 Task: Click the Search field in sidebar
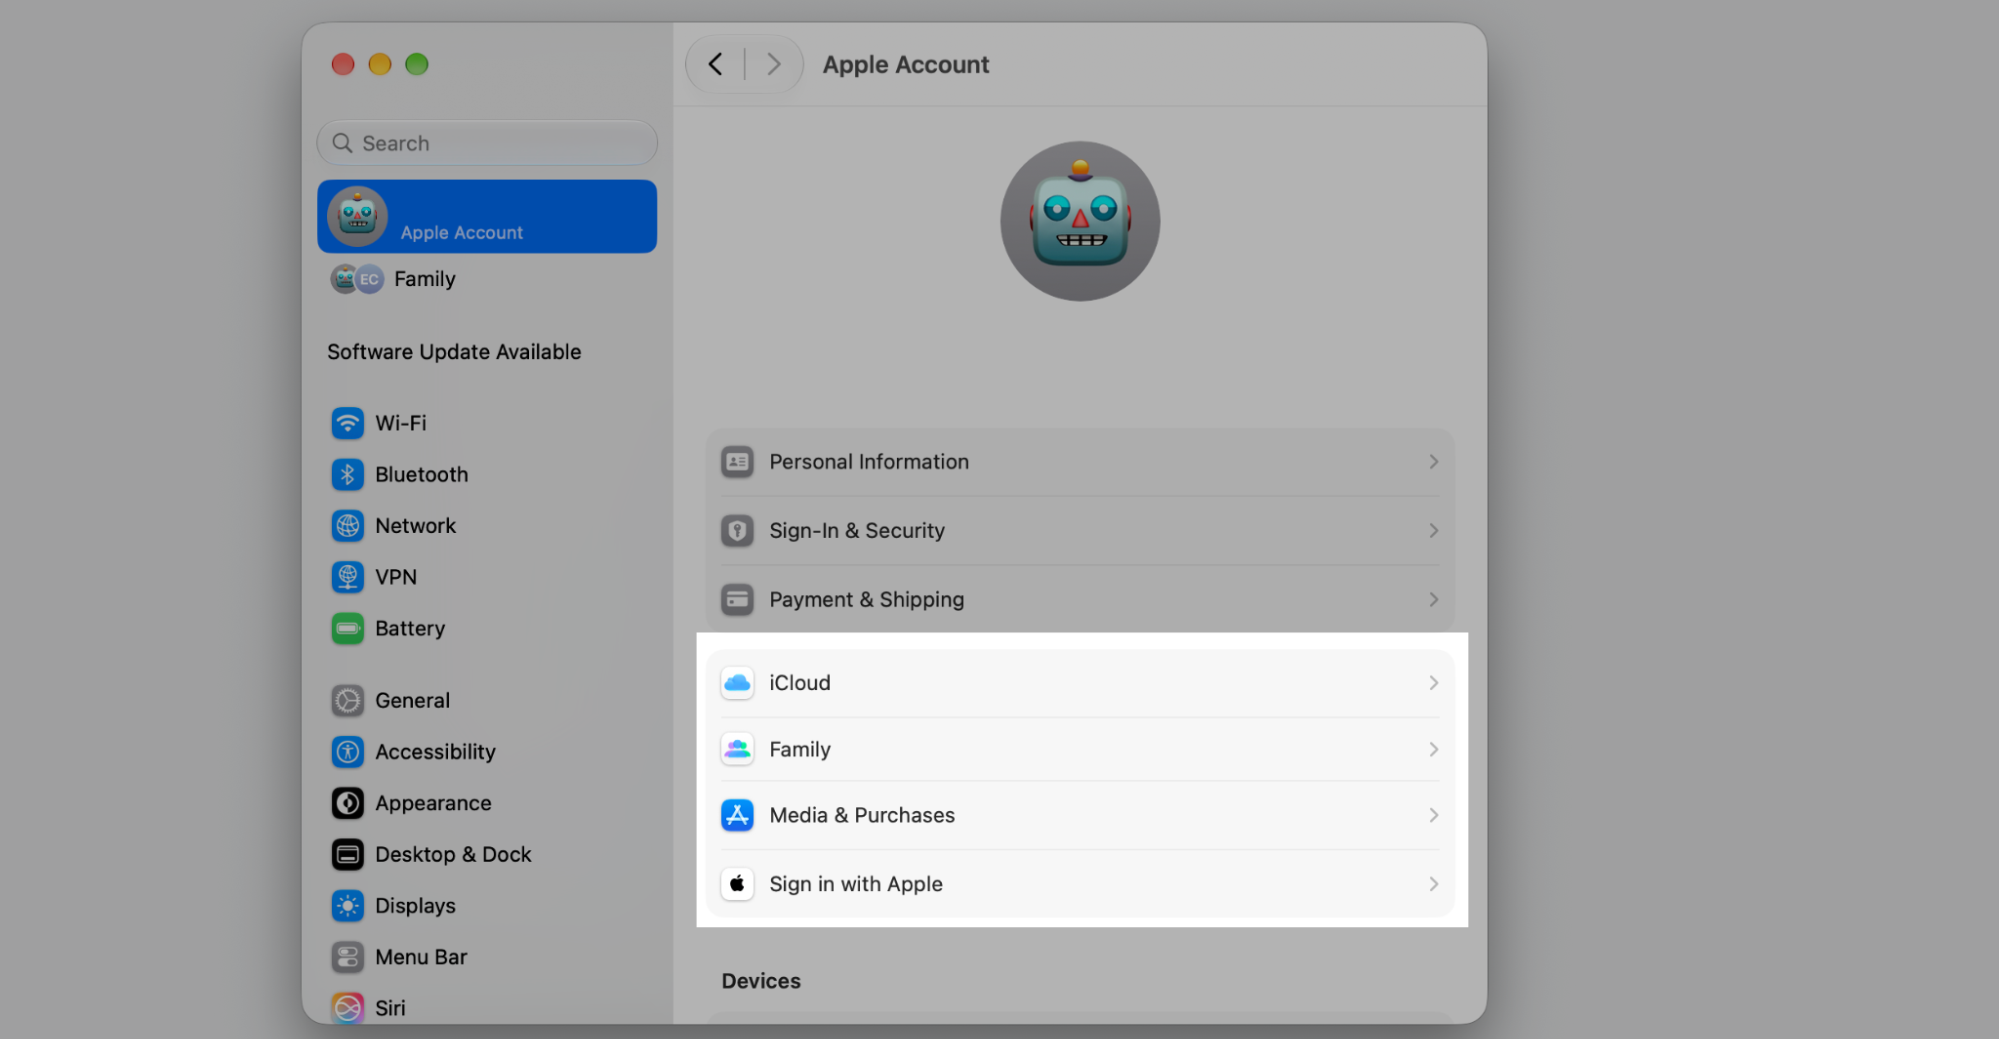(x=487, y=143)
